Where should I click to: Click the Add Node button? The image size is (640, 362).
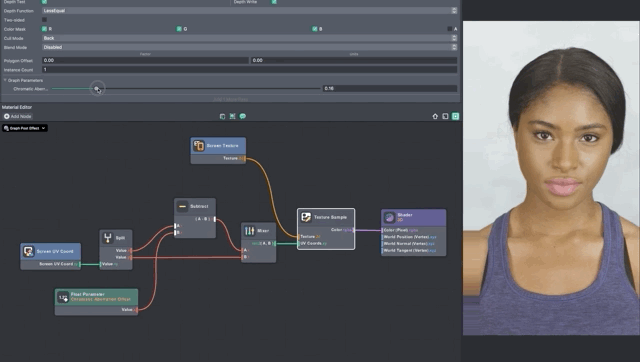(18, 116)
